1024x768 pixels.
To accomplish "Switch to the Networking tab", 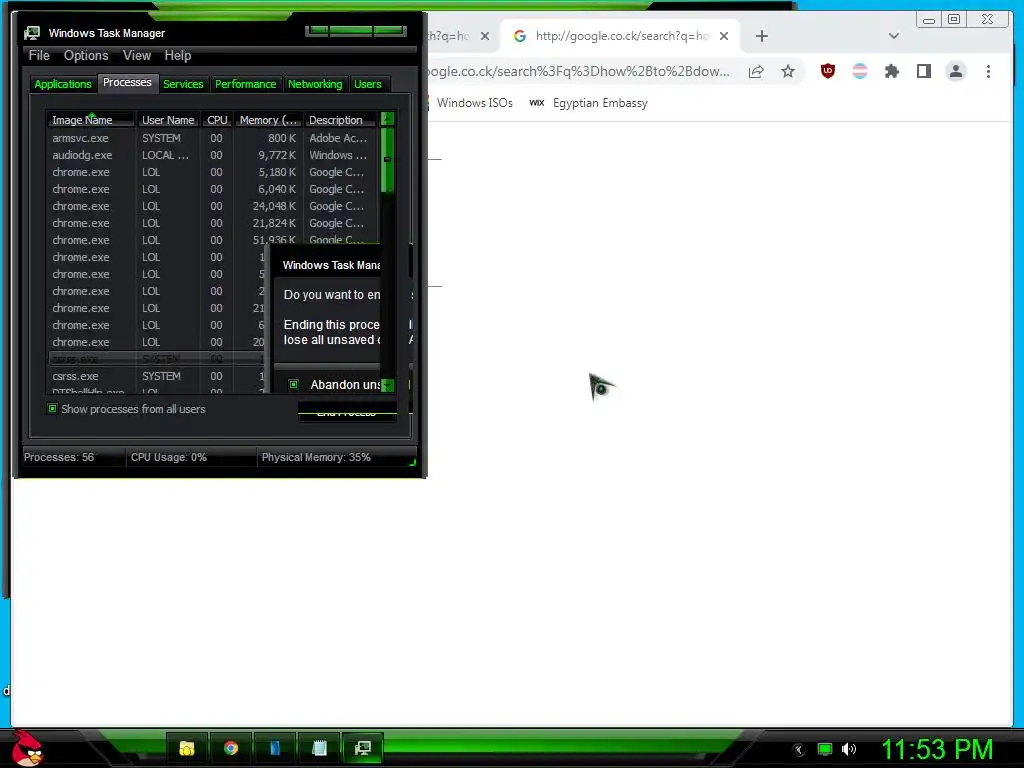I will (x=315, y=84).
